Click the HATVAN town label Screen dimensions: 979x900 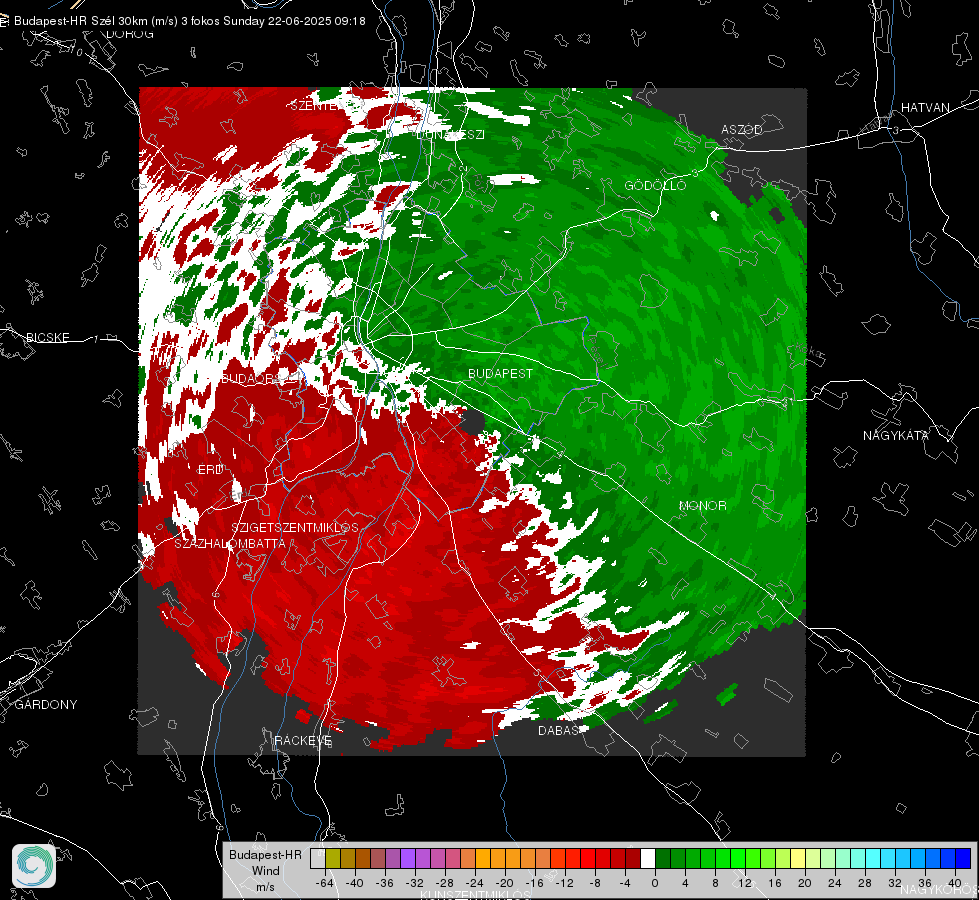925,107
